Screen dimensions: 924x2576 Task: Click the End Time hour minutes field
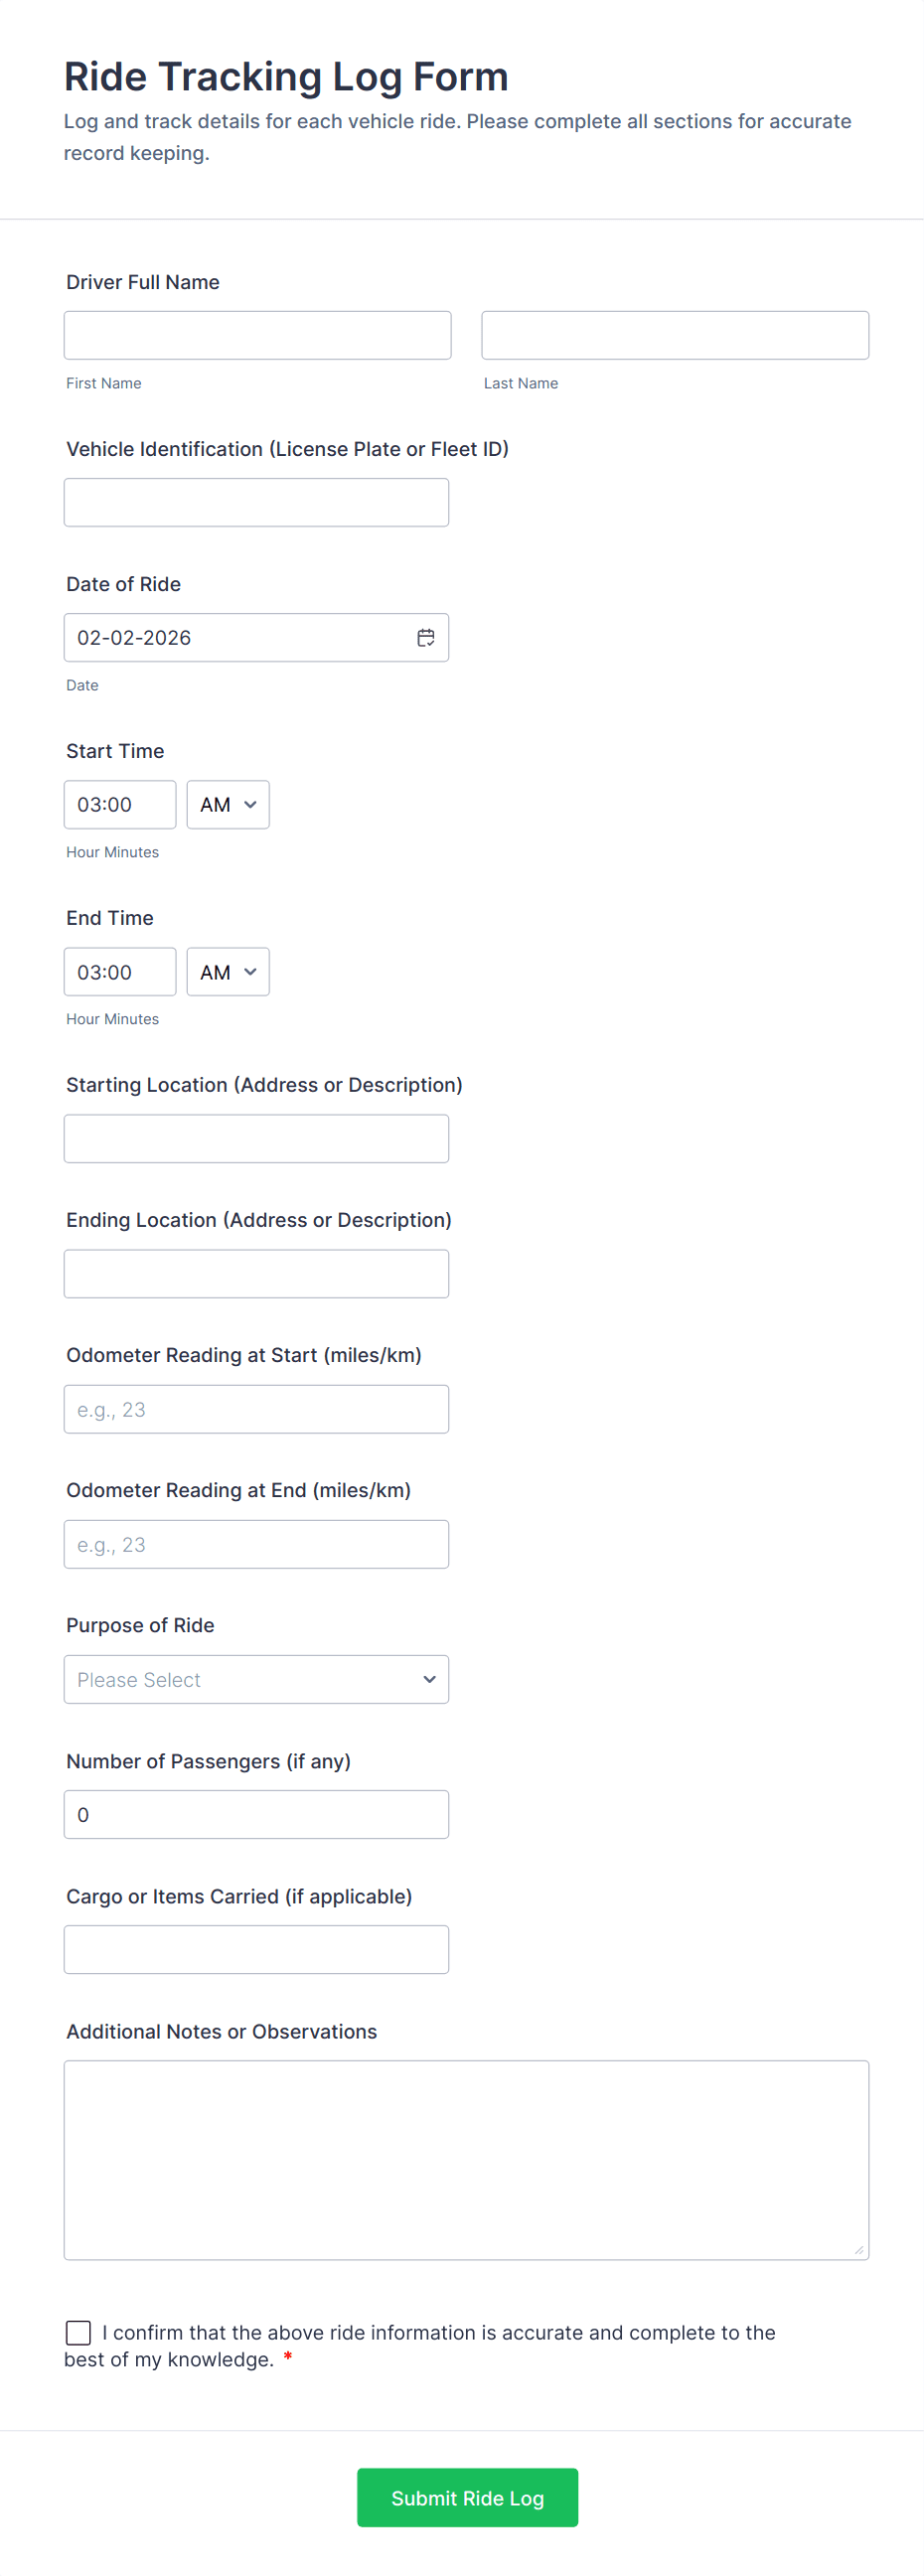120,971
